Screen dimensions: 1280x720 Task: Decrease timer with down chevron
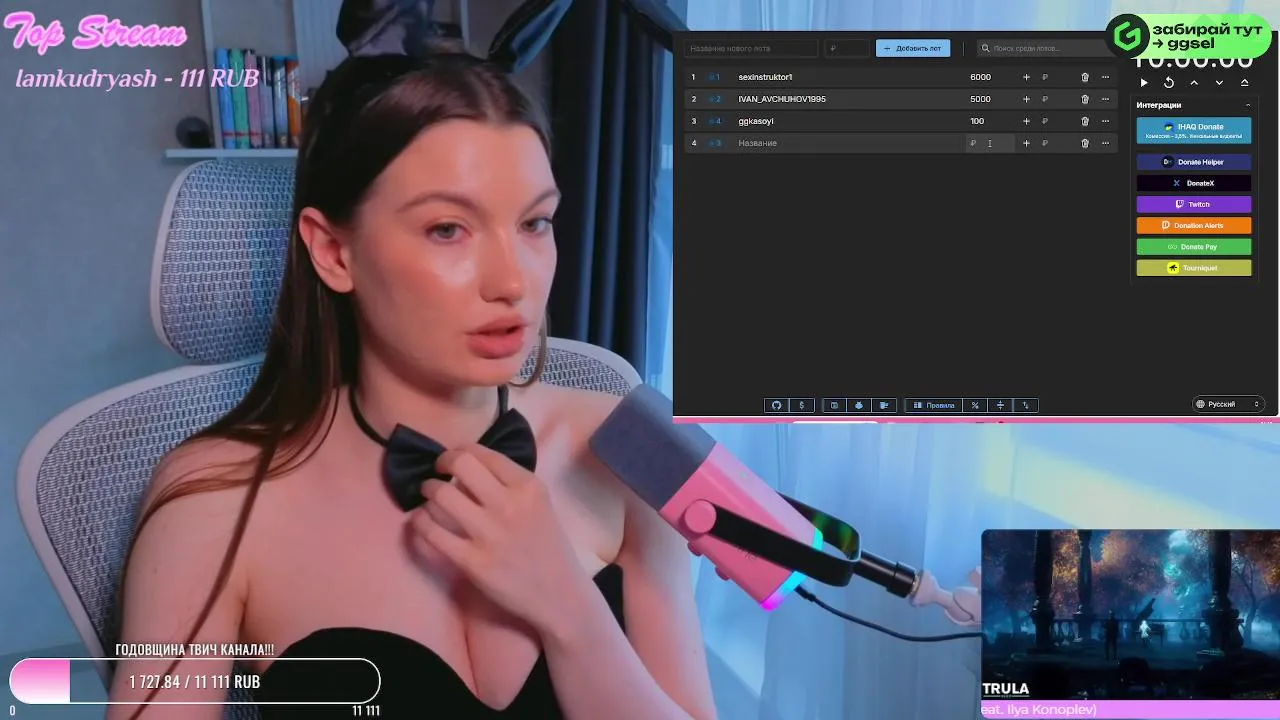tap(1219, 83)
